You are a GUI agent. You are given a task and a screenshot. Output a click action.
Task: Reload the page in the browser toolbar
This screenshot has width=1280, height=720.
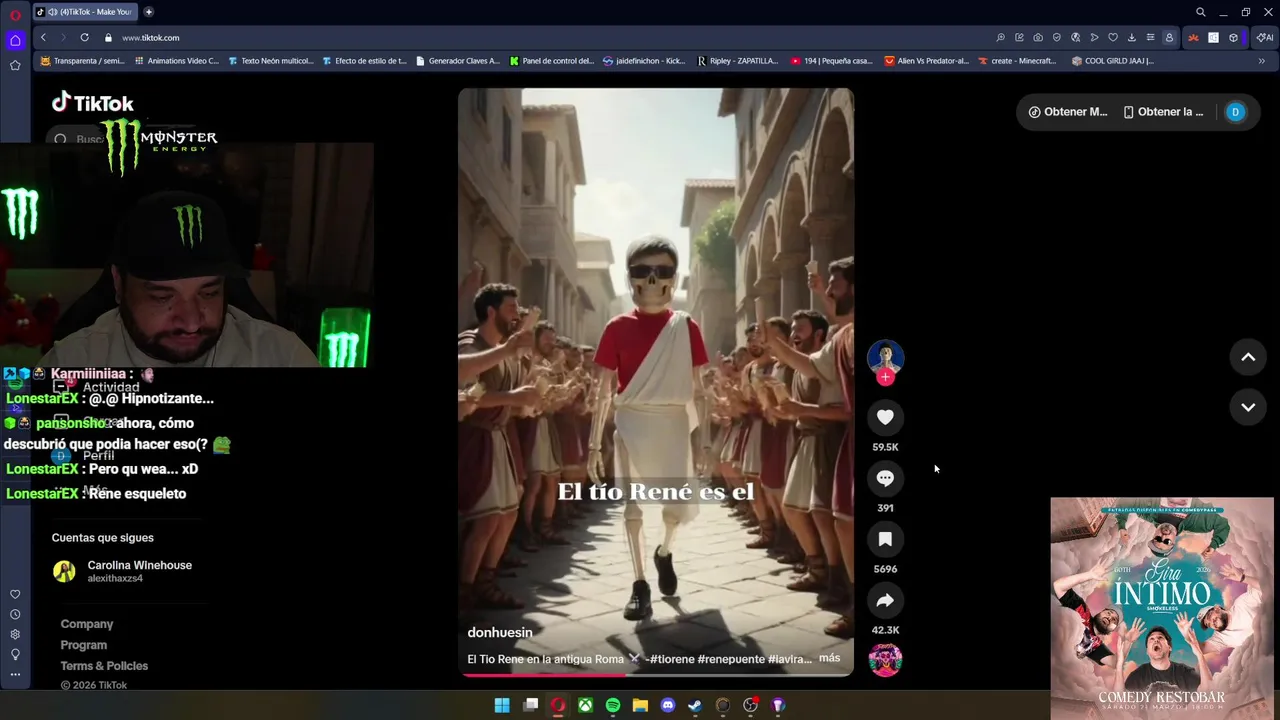84,37
